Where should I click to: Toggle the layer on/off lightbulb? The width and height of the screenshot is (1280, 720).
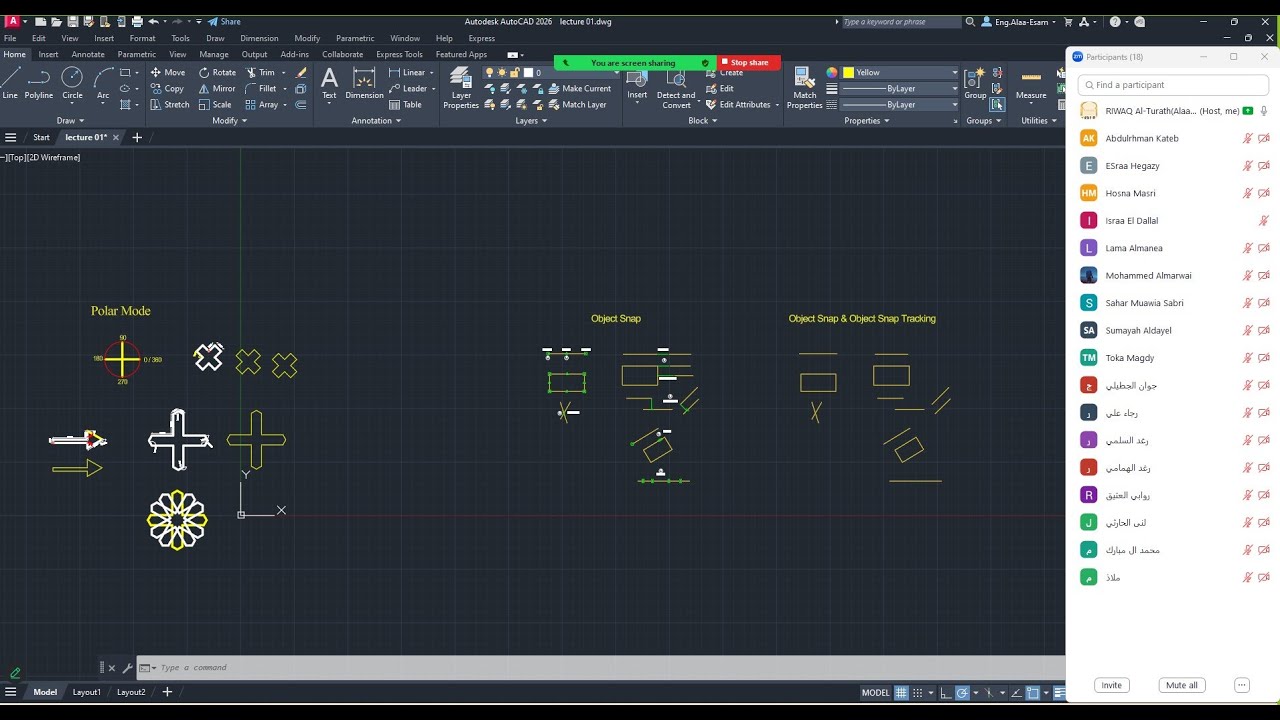tap(490, 72)
